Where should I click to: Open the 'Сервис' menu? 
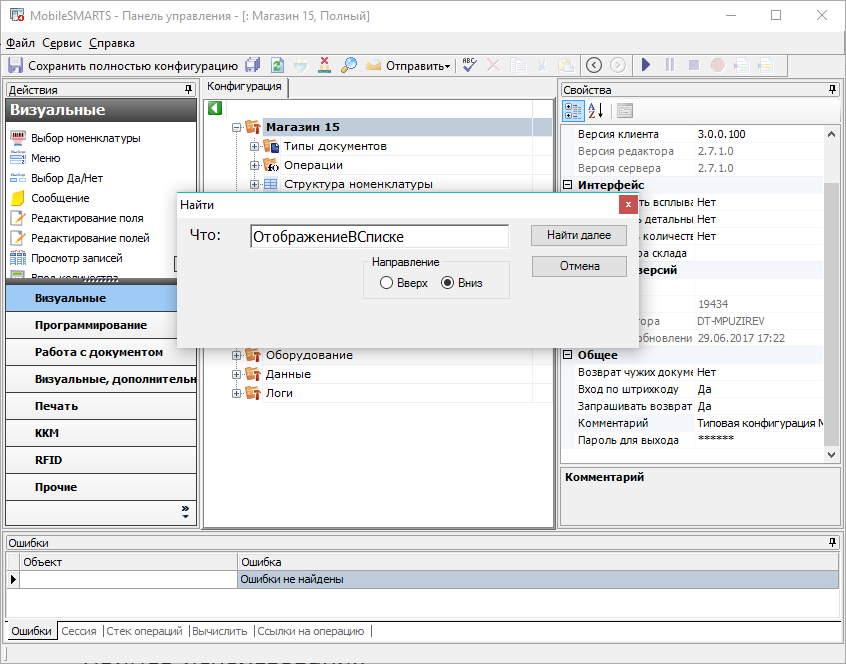(62, 43)
